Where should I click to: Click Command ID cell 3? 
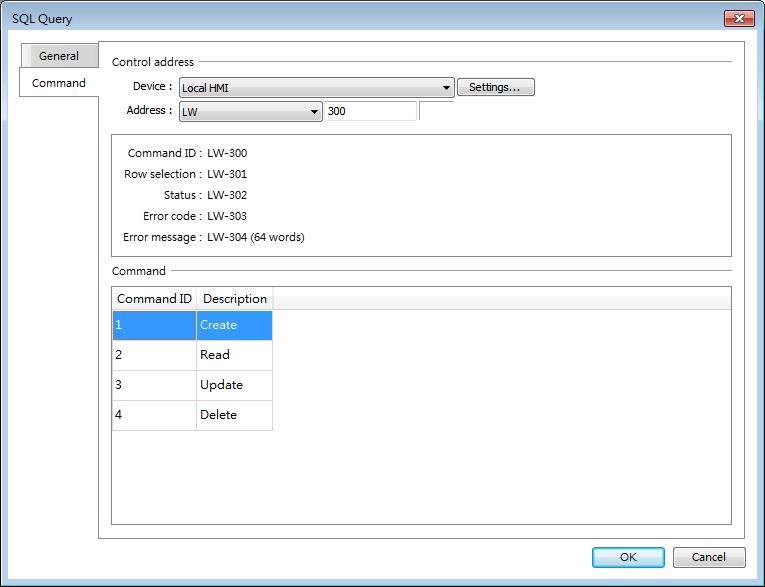point(154,385)
